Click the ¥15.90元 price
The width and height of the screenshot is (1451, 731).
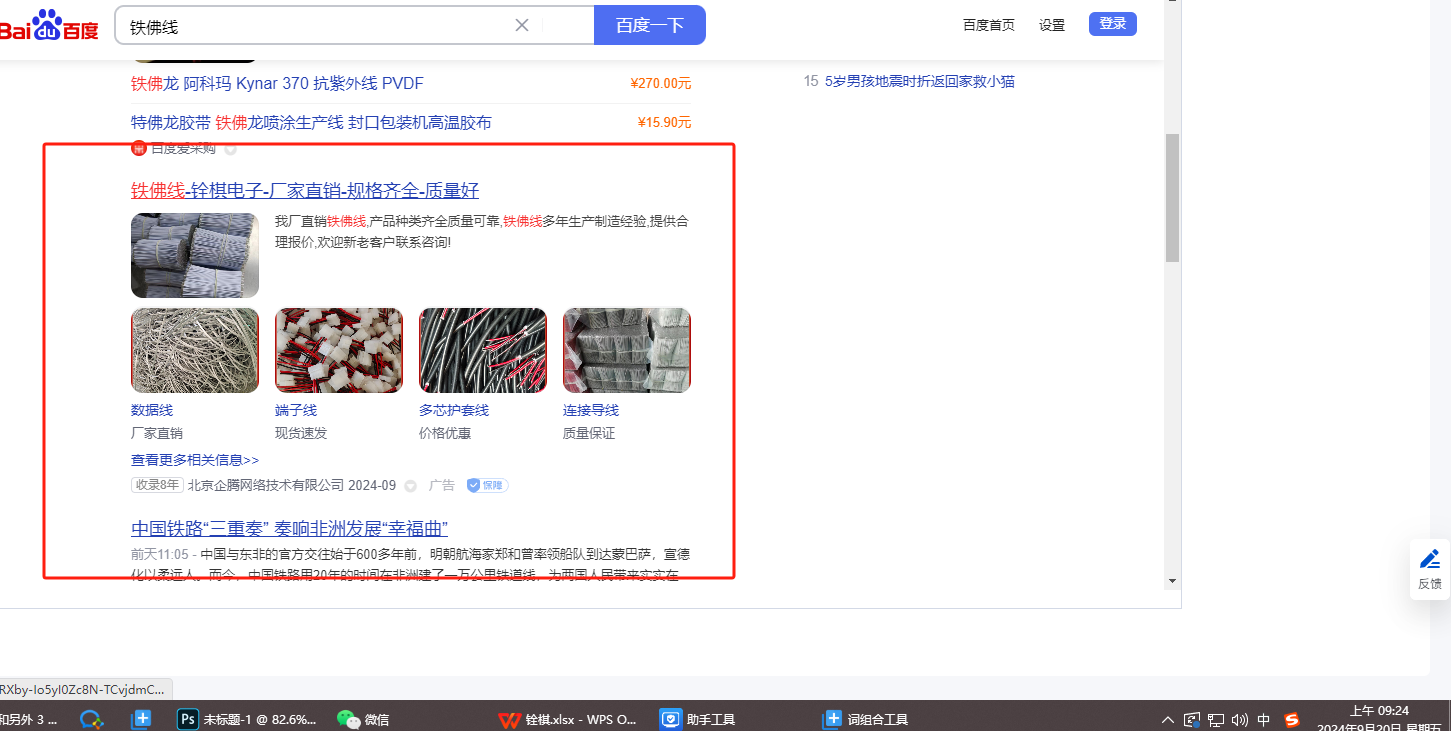664,123
